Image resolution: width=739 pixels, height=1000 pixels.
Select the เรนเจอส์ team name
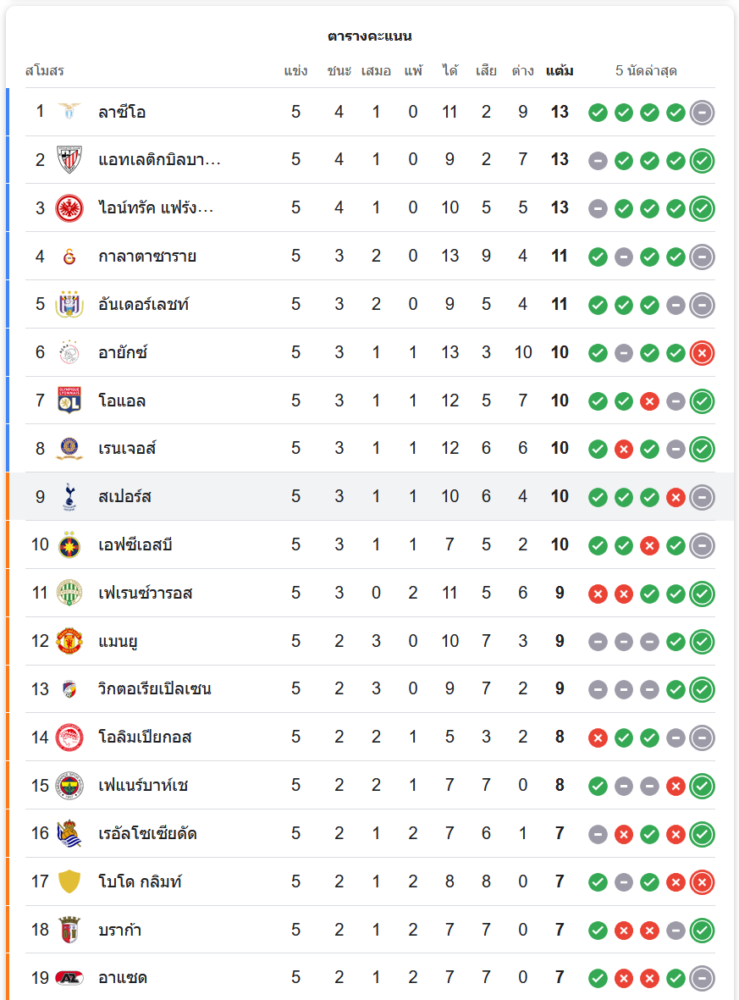(x=127, y=448)
